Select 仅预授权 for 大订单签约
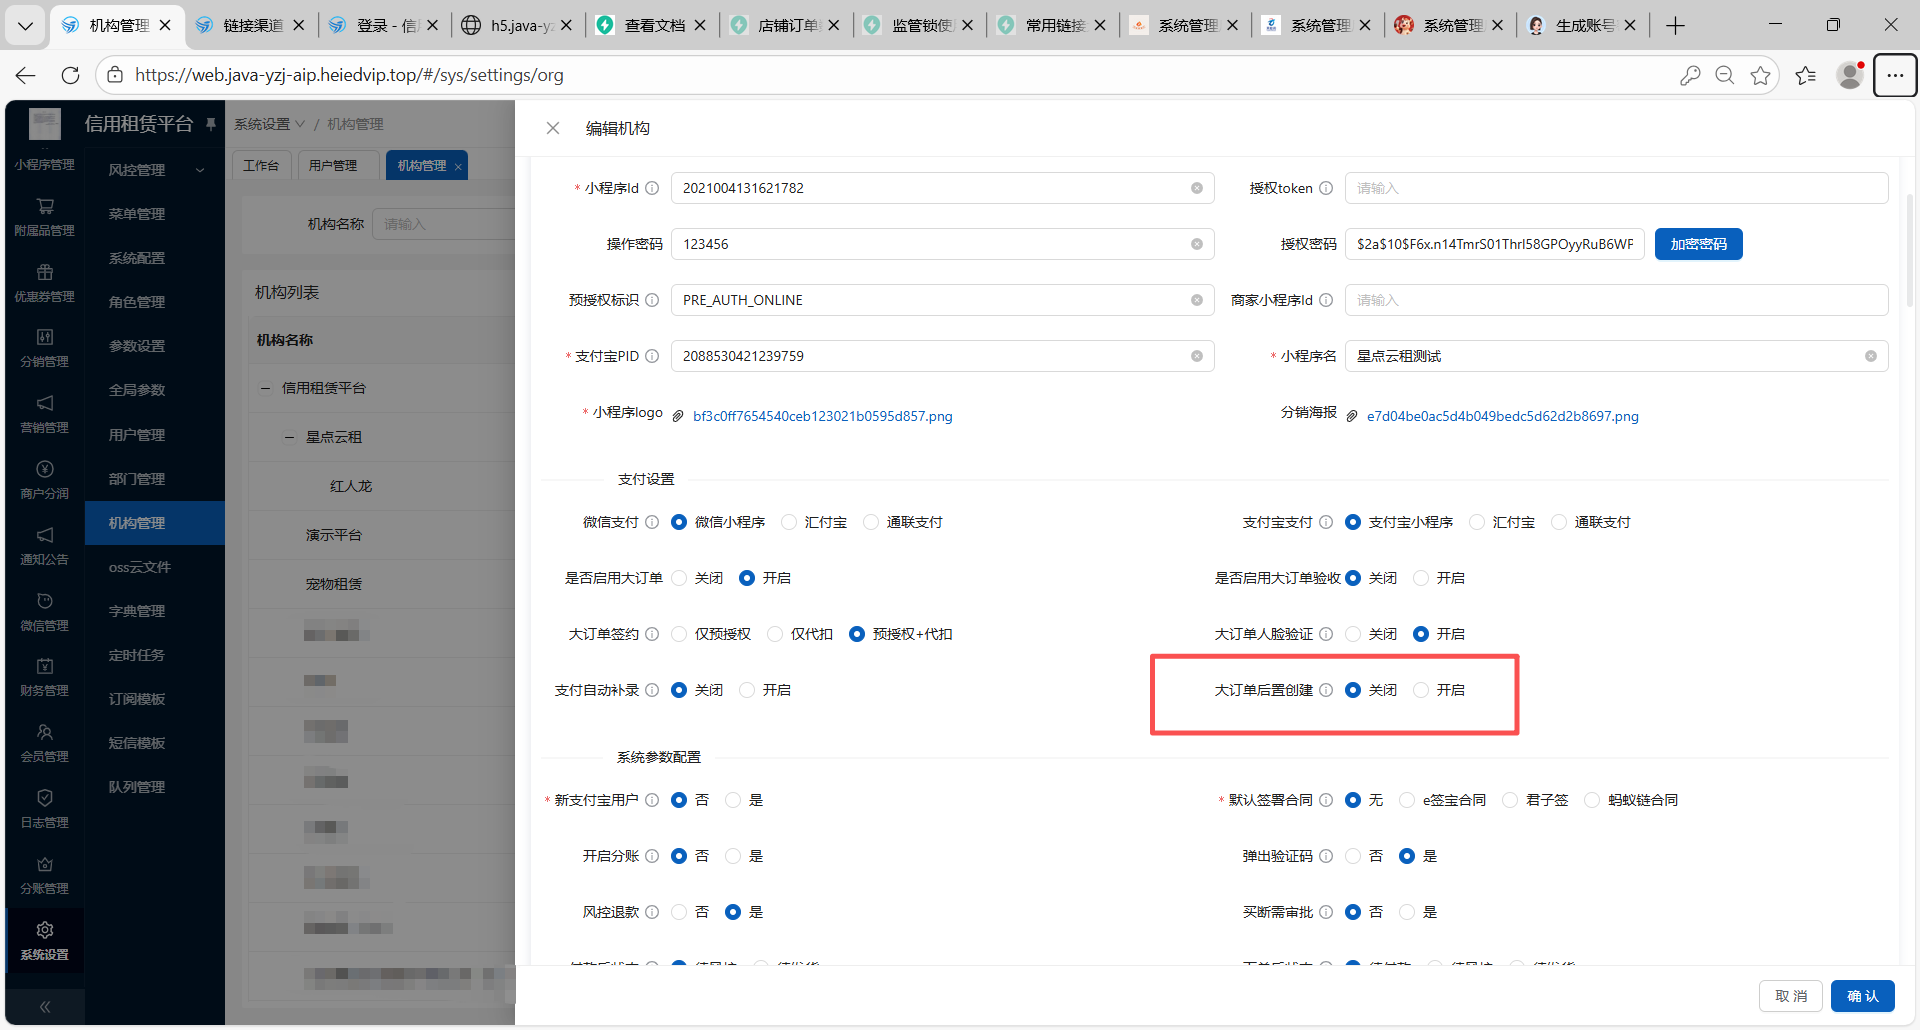 [x=680, y=634]
